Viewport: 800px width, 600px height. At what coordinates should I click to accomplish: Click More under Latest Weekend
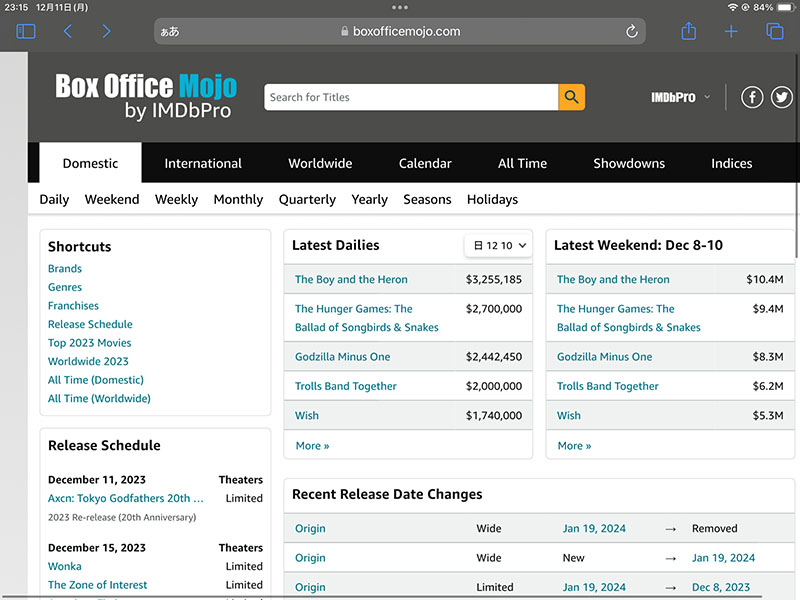point(574,446)
